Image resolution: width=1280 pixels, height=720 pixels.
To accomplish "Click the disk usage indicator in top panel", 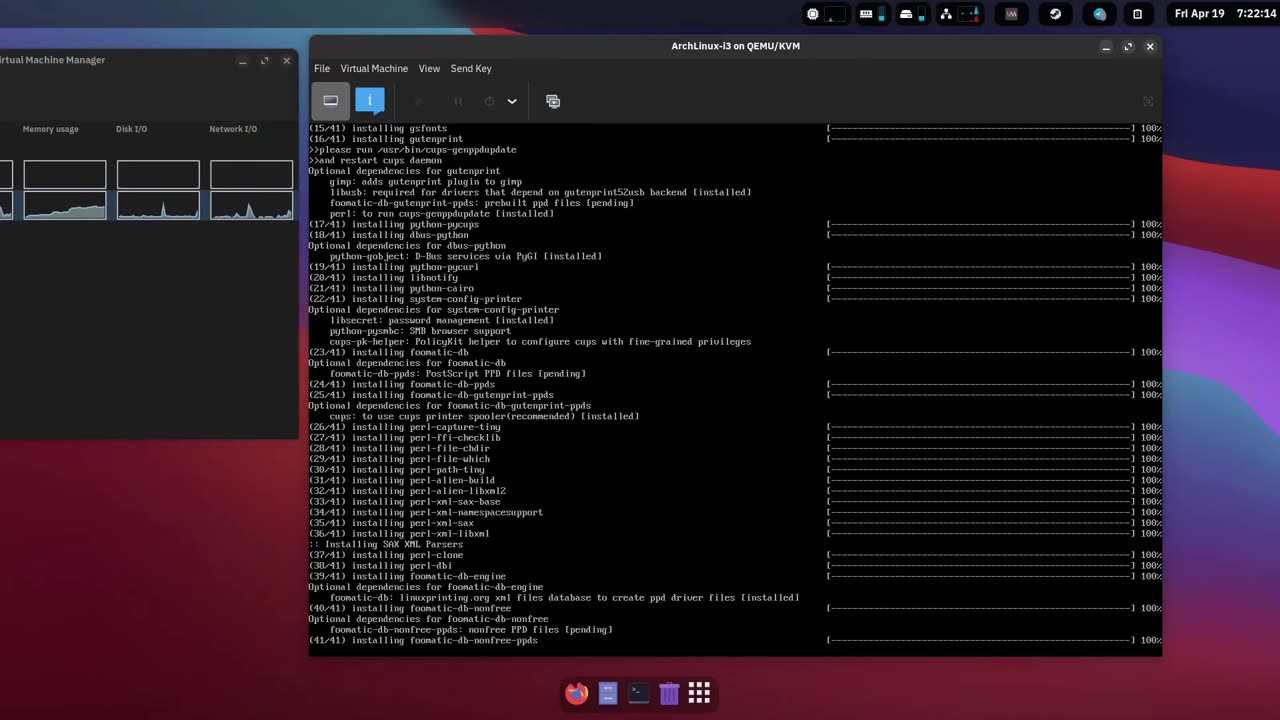I will (914, 14).
